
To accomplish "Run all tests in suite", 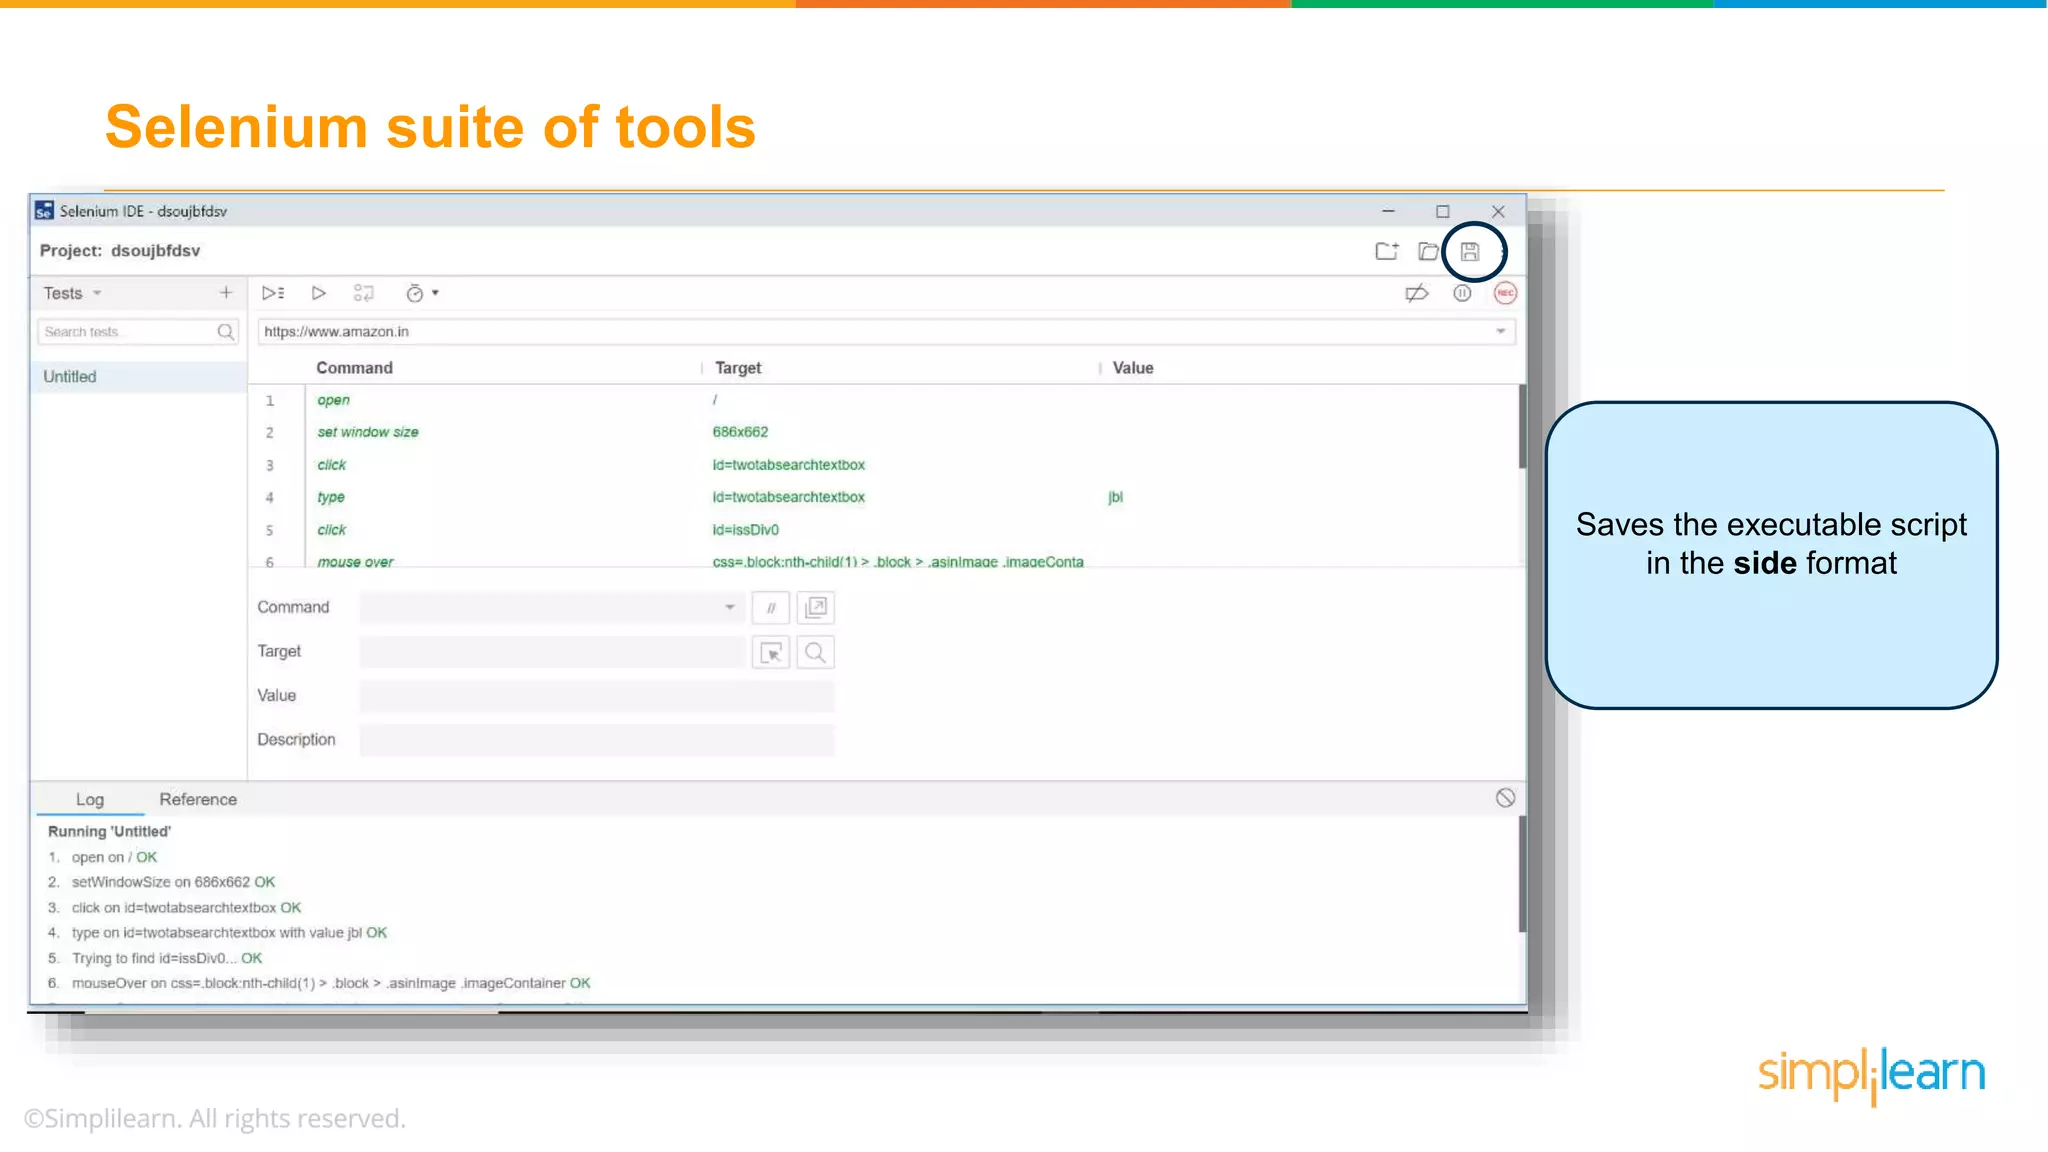I will [273, 293].
